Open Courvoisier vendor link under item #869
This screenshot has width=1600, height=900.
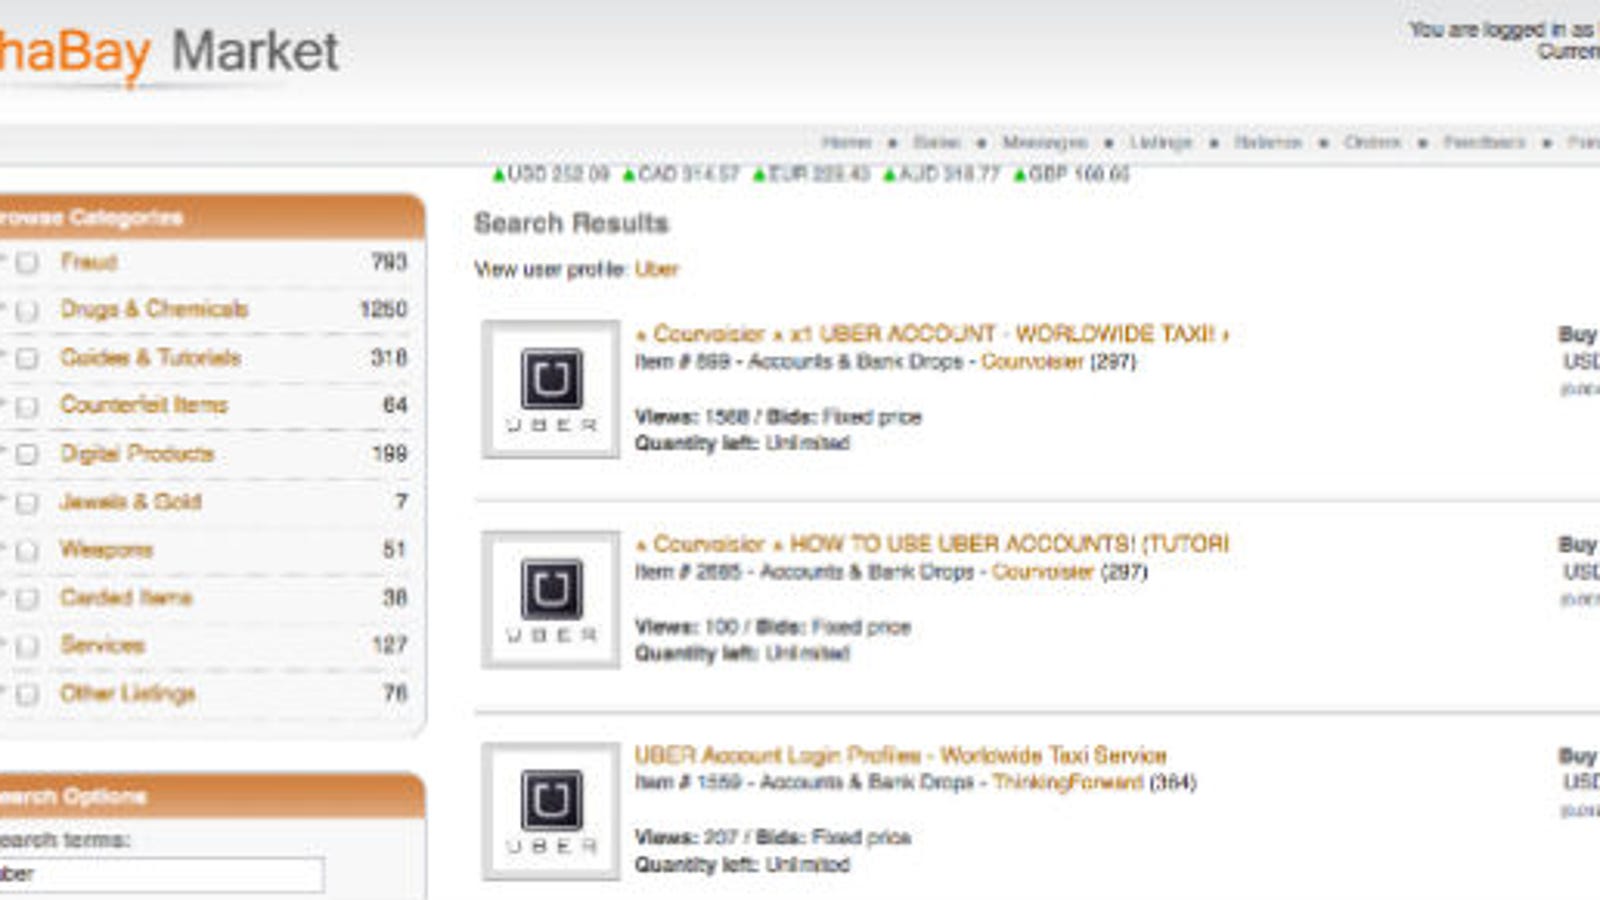(x=1032, y=362)
